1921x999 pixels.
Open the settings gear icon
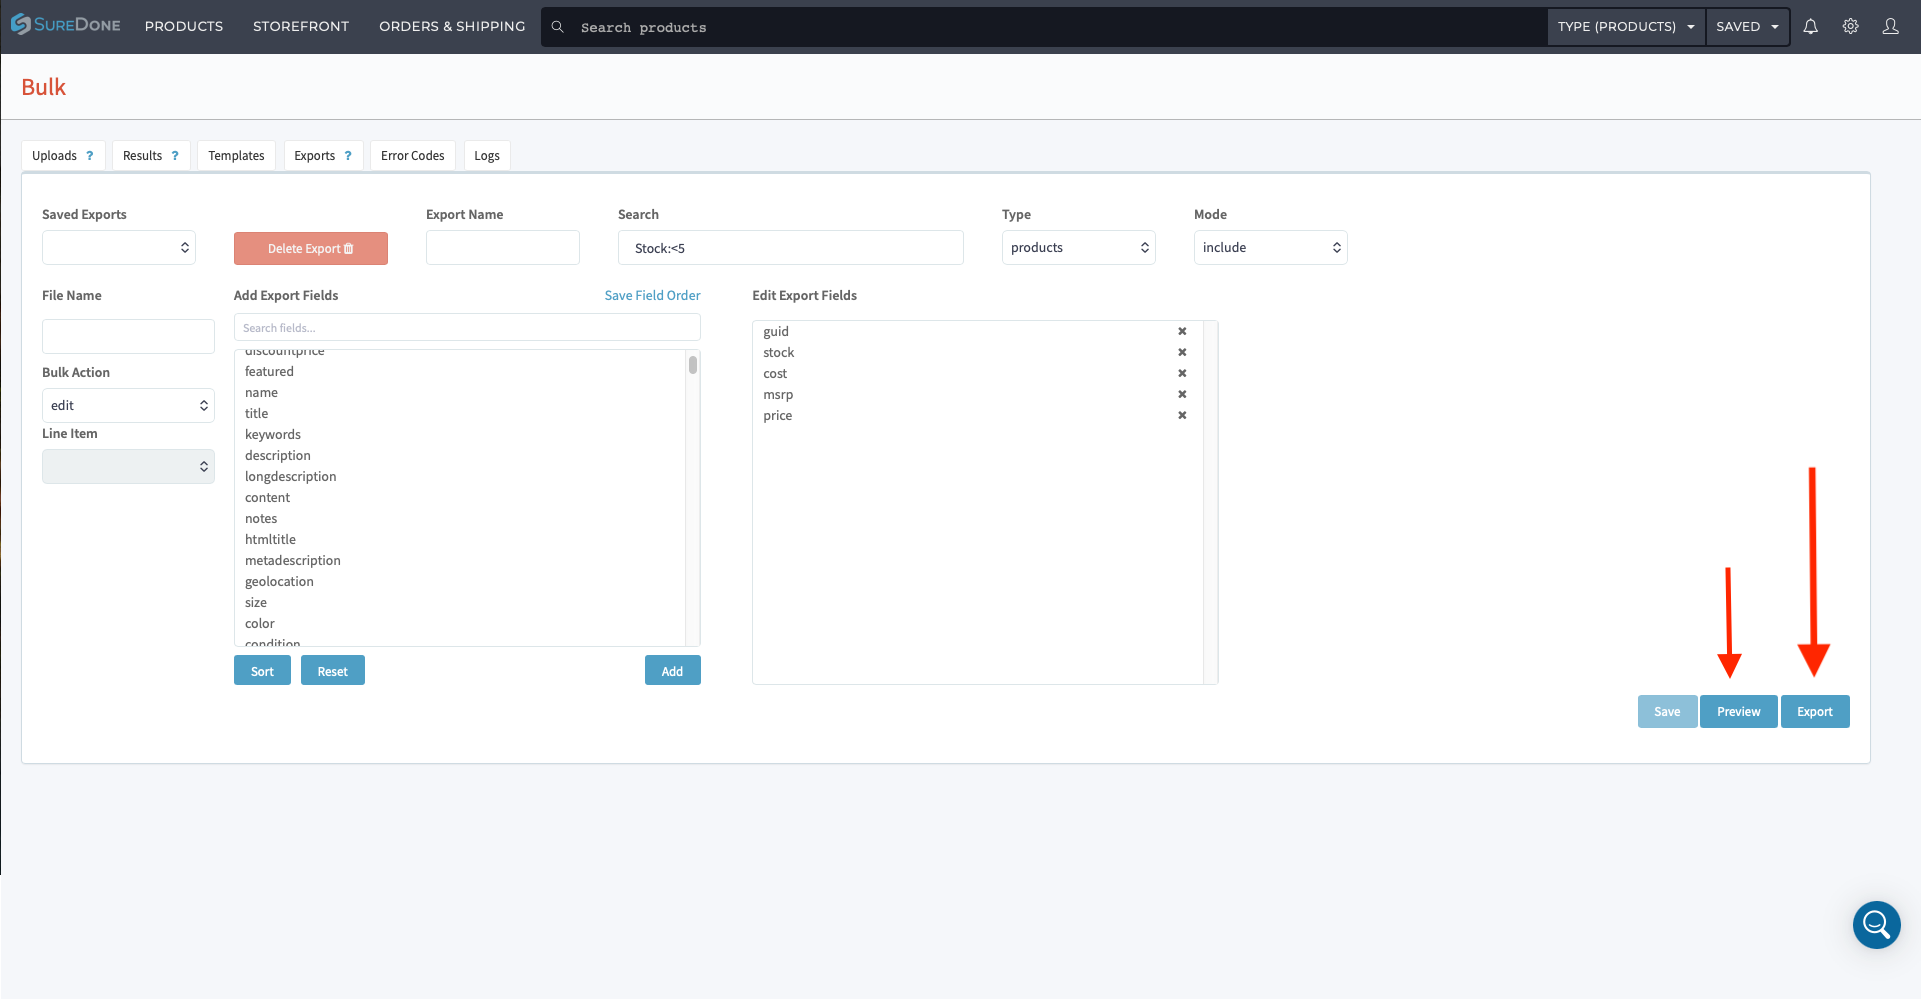(1850, 27)
